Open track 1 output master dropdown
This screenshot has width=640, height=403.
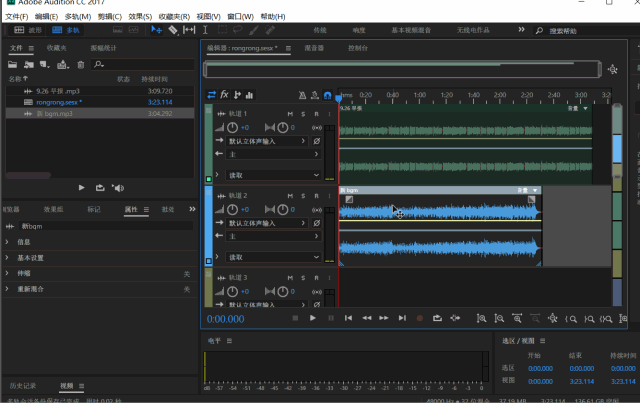(273, 154)
